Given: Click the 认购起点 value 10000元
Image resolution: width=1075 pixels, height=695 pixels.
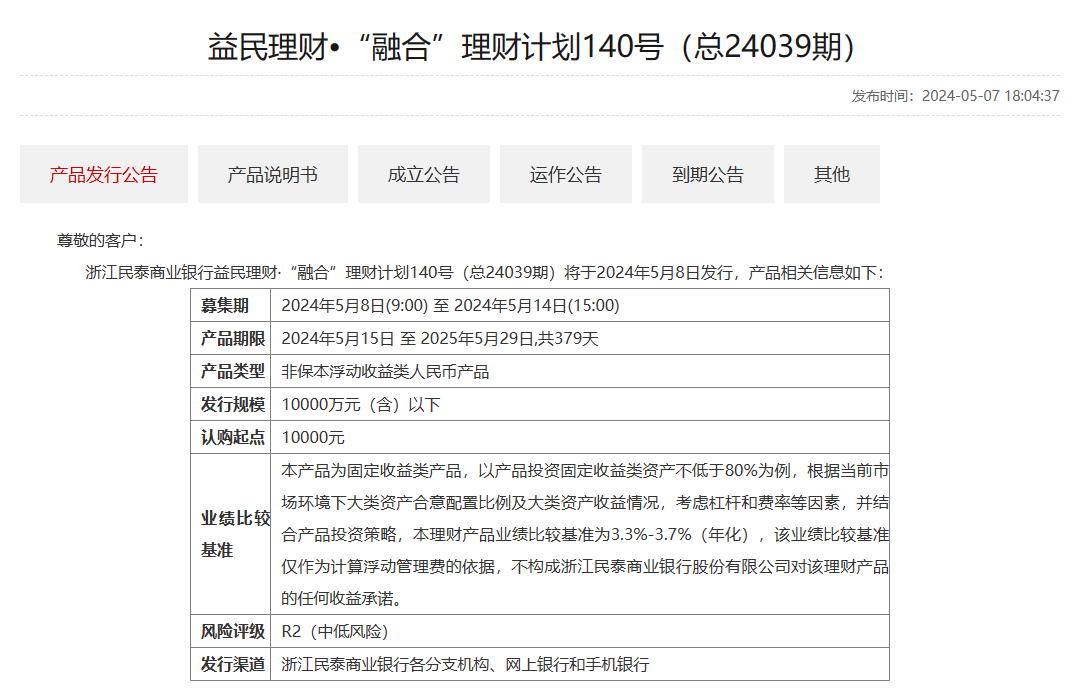Looking at the screenshot, I should tap(313, 437).
